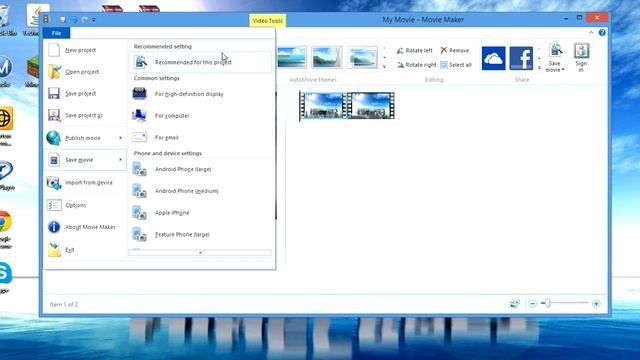Open the Customize Quick Access Toolbar dropdown
Viewport: 640px width, 360px height.
point(94,20)
